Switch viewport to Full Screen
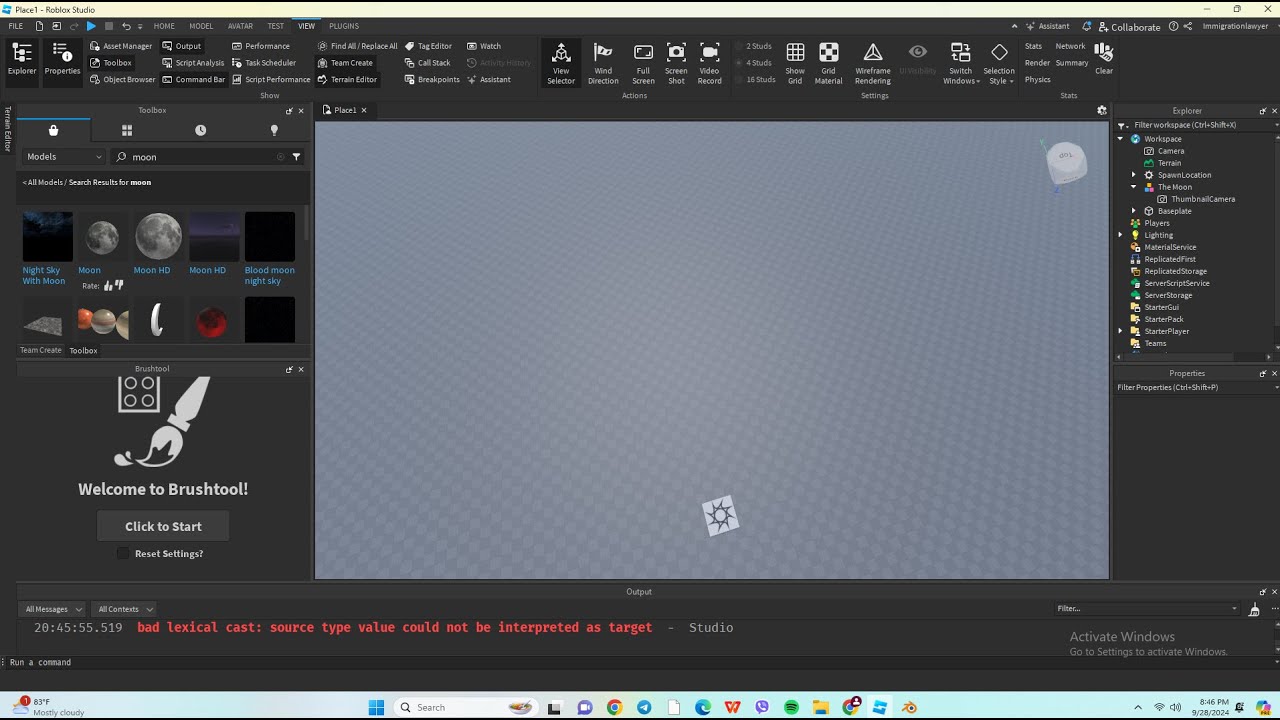Screen dimensions: 1280x720 [643, 64]
